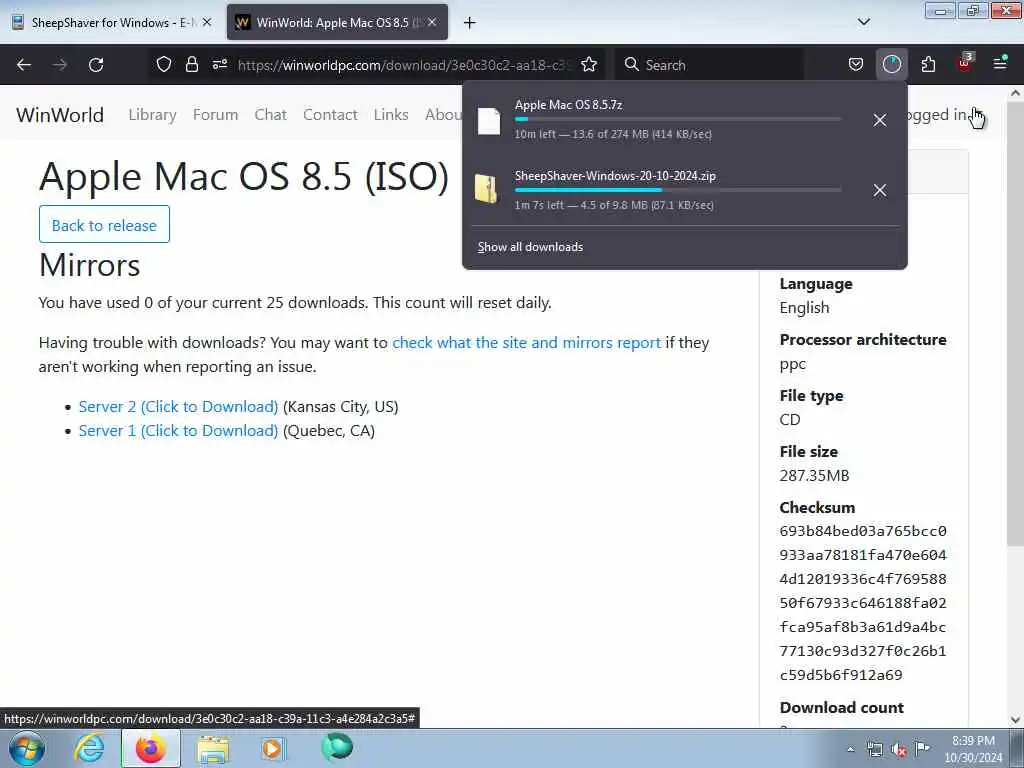
Task: Download from Server 2 Kansas City
Action: coord(178,407)
